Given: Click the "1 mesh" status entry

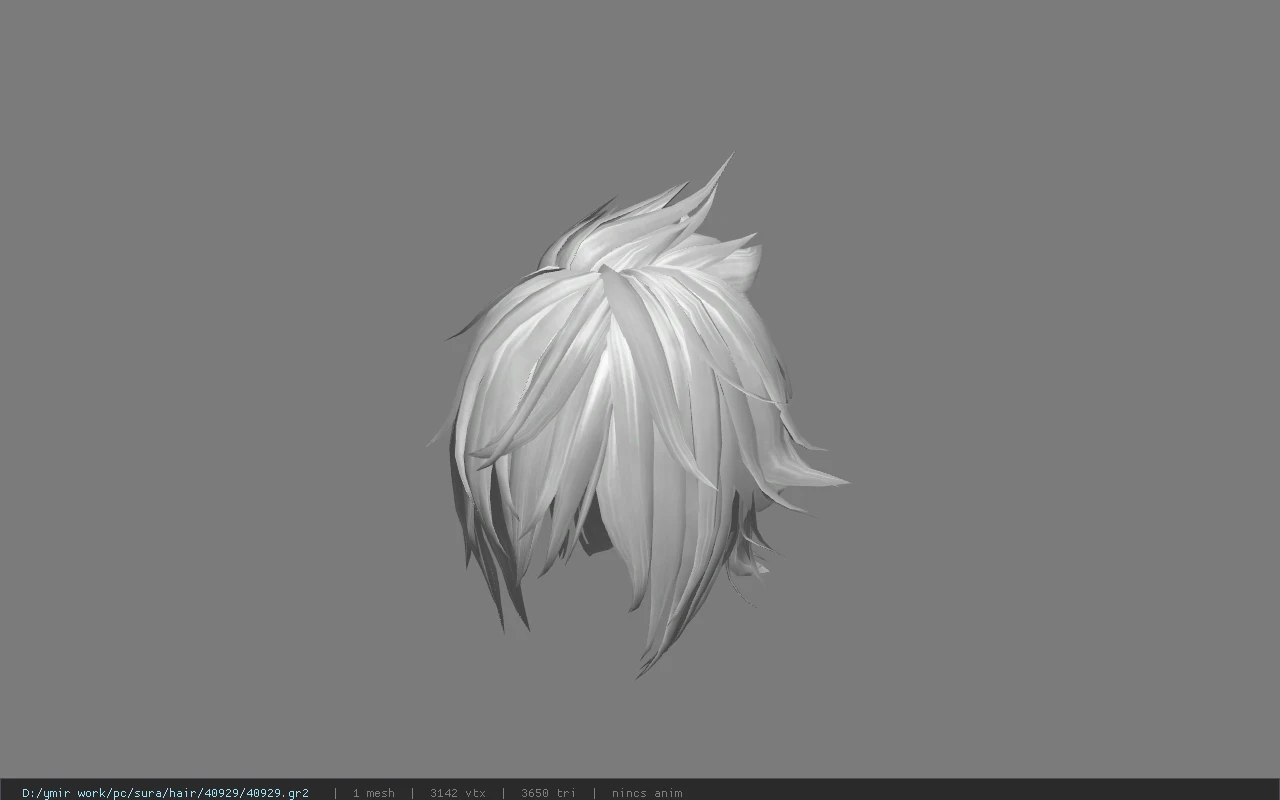Looking at the screenshot, I should [x=373, y=793].
